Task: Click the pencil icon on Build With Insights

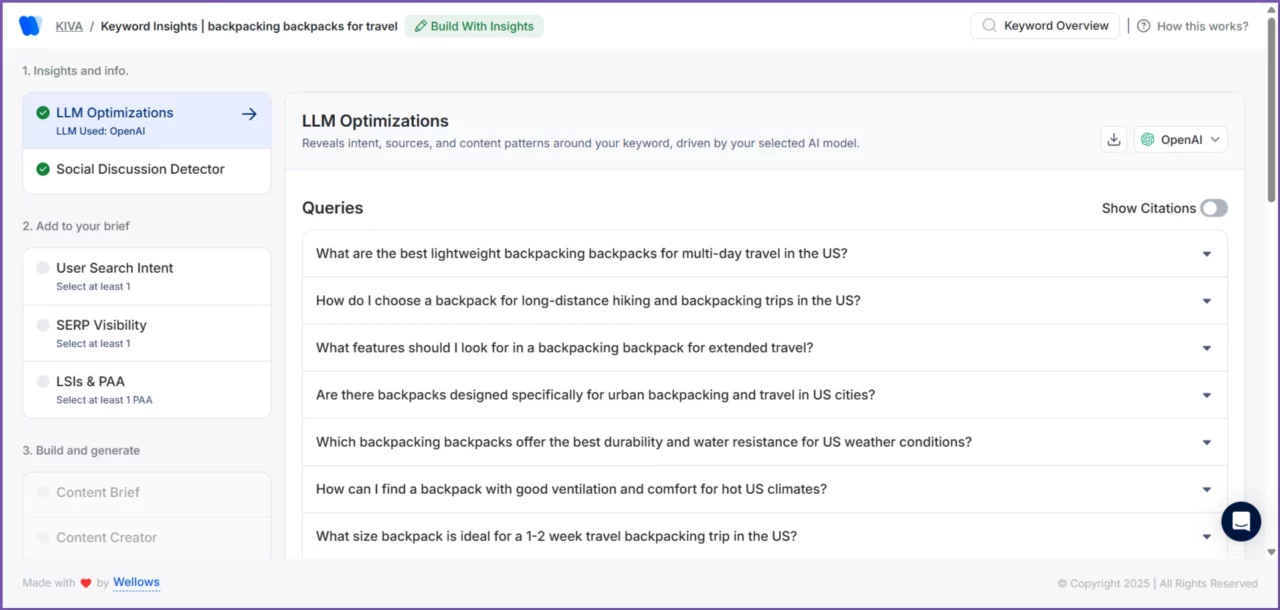Action: click(x=420, y=26)
